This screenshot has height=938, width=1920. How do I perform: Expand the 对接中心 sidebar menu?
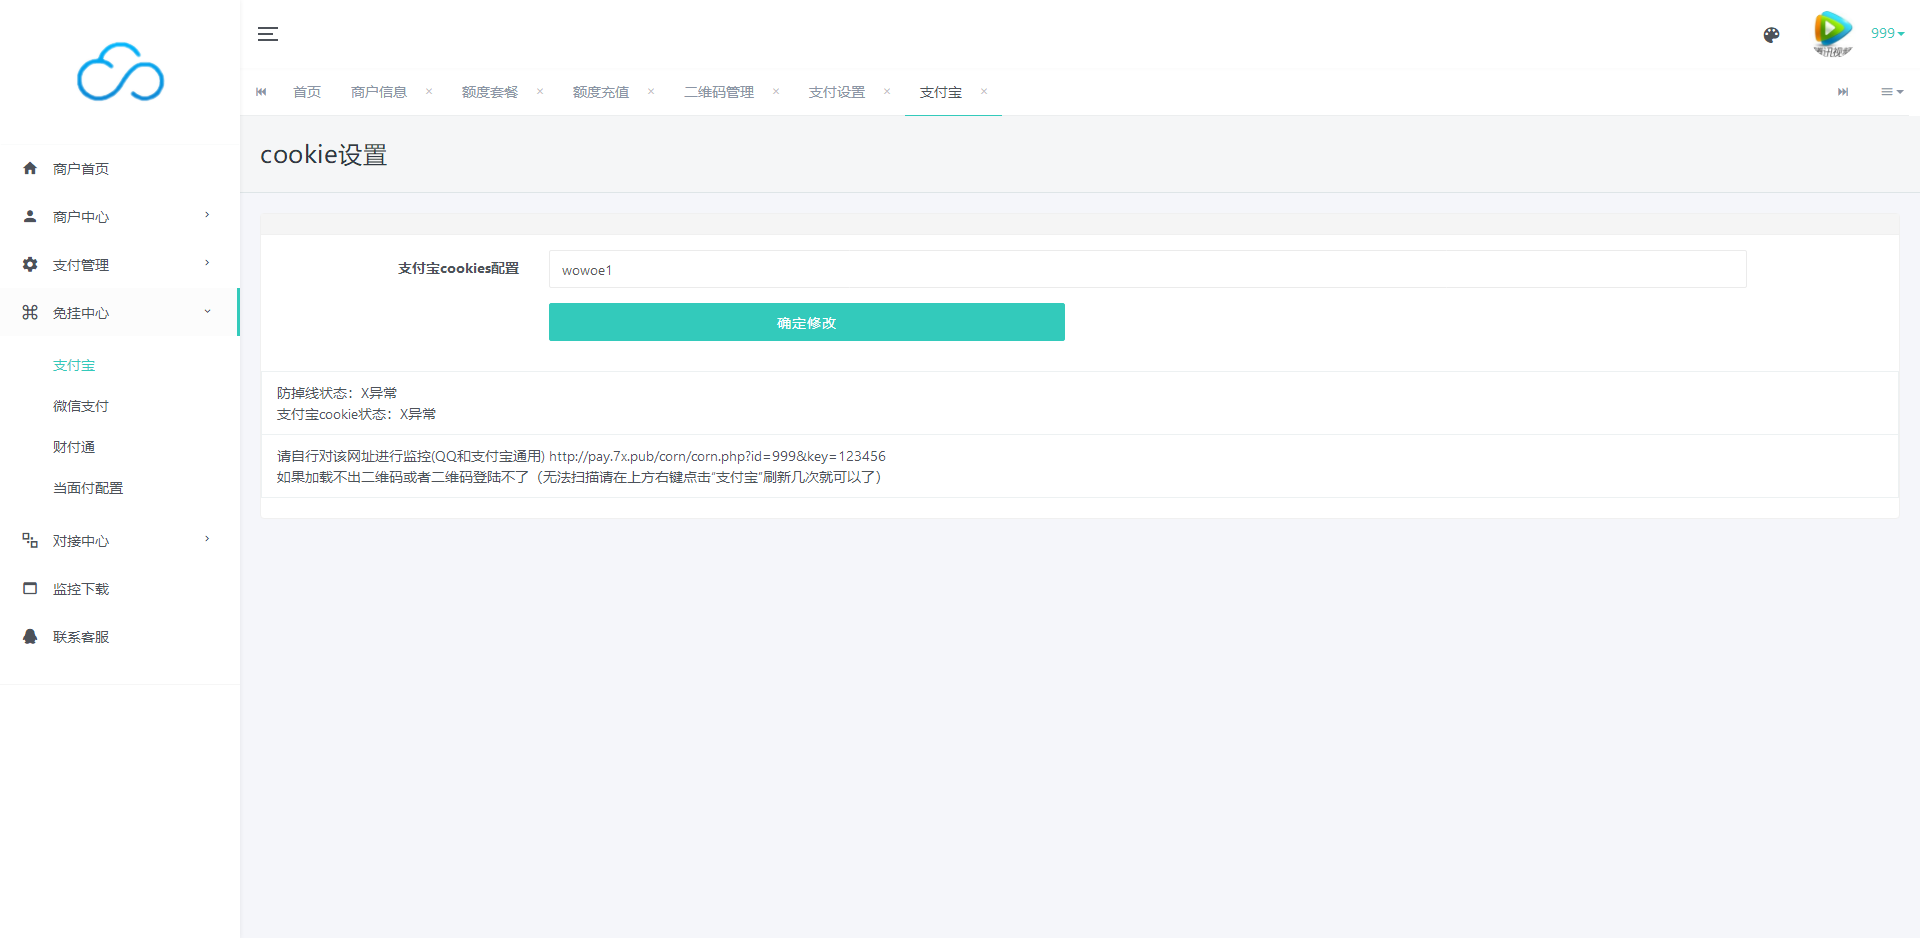pyautogui.click(x=116, y=541)
